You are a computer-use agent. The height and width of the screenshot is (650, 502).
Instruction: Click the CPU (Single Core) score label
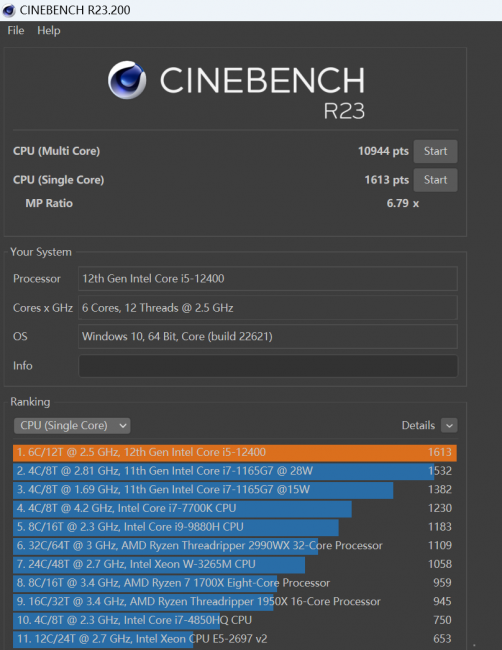click(x=58, y=180)
